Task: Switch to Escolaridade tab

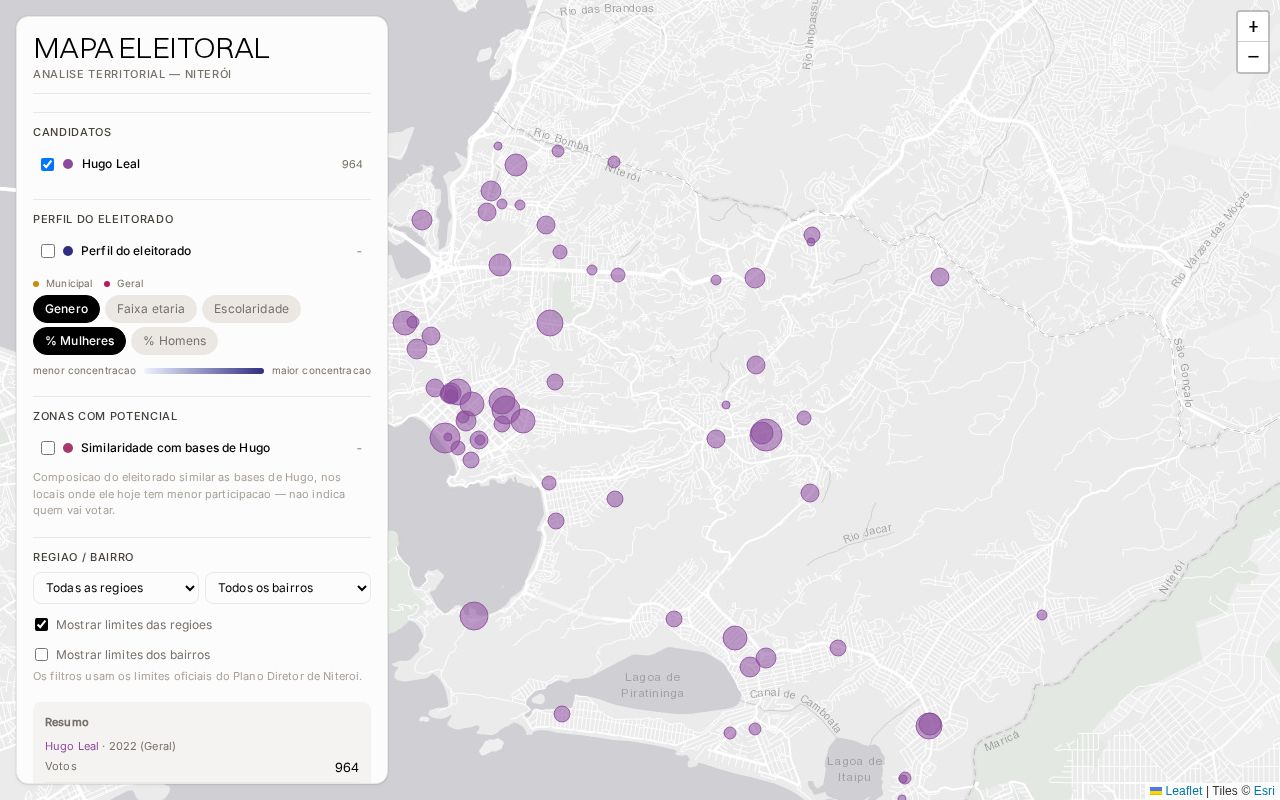Action: [x=251, y=309]
